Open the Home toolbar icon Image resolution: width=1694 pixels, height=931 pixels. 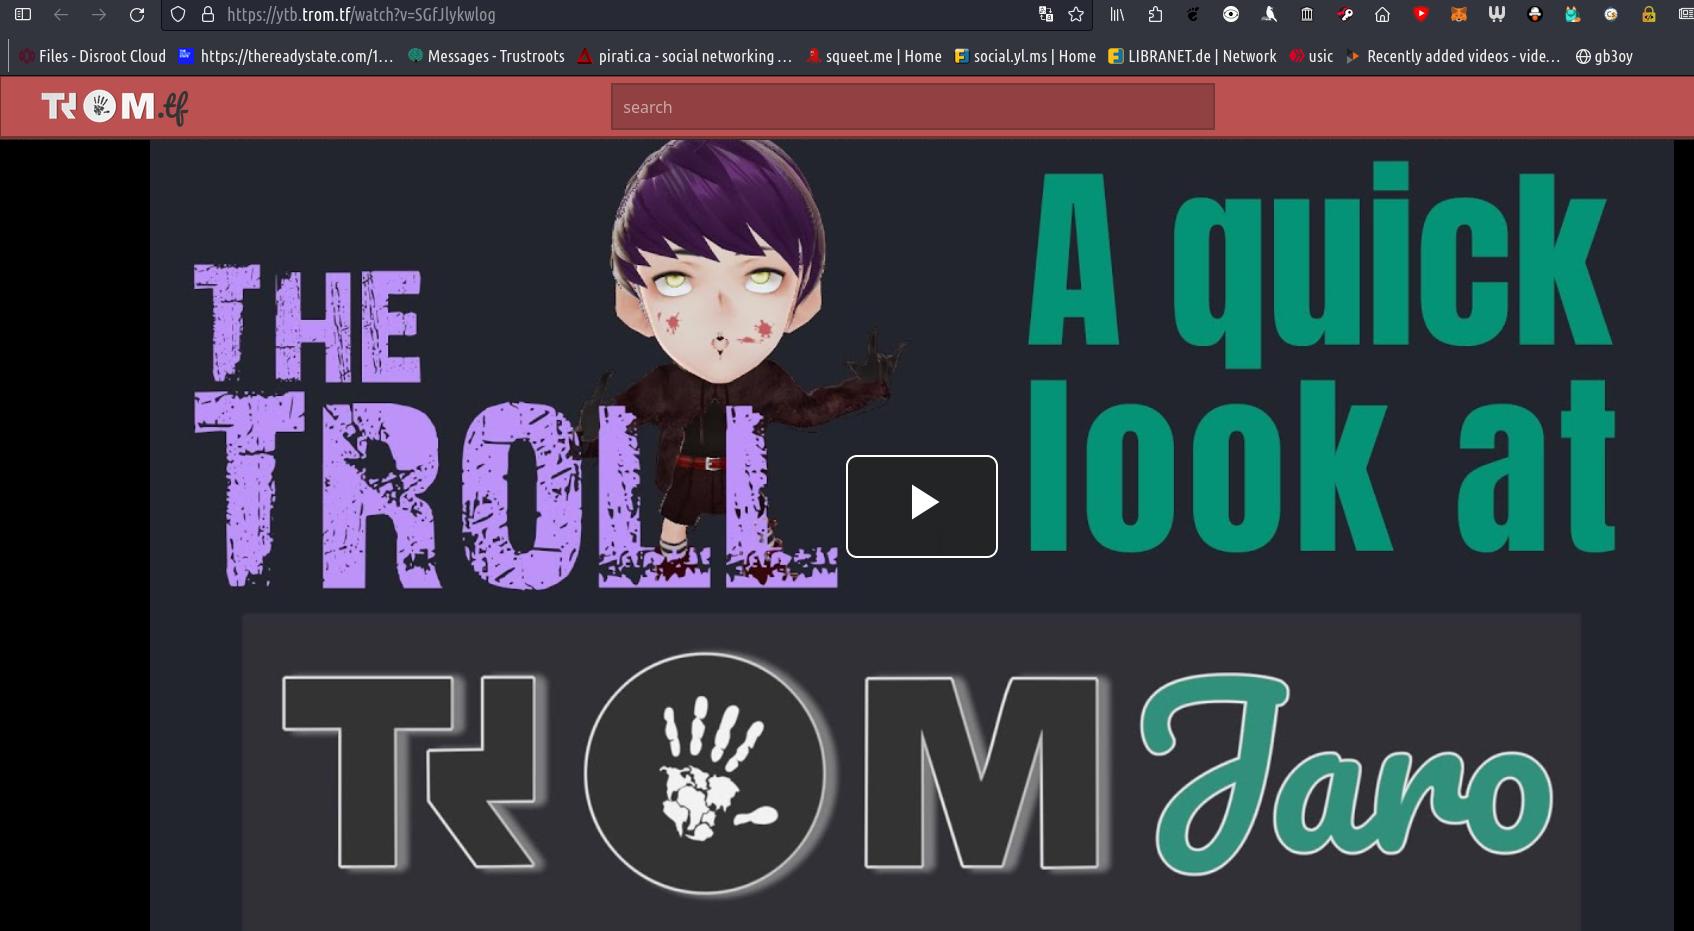[x=1383, y=15]
